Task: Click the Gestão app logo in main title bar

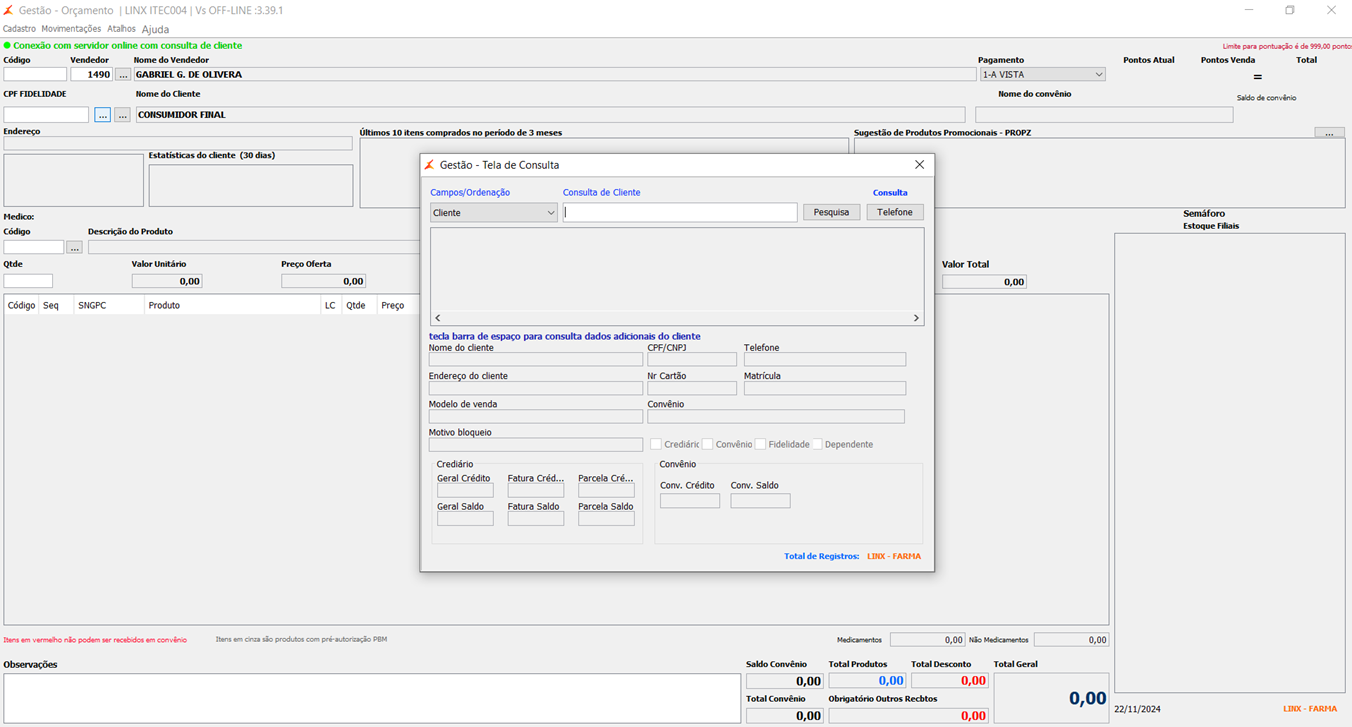Action: point(9,10)
